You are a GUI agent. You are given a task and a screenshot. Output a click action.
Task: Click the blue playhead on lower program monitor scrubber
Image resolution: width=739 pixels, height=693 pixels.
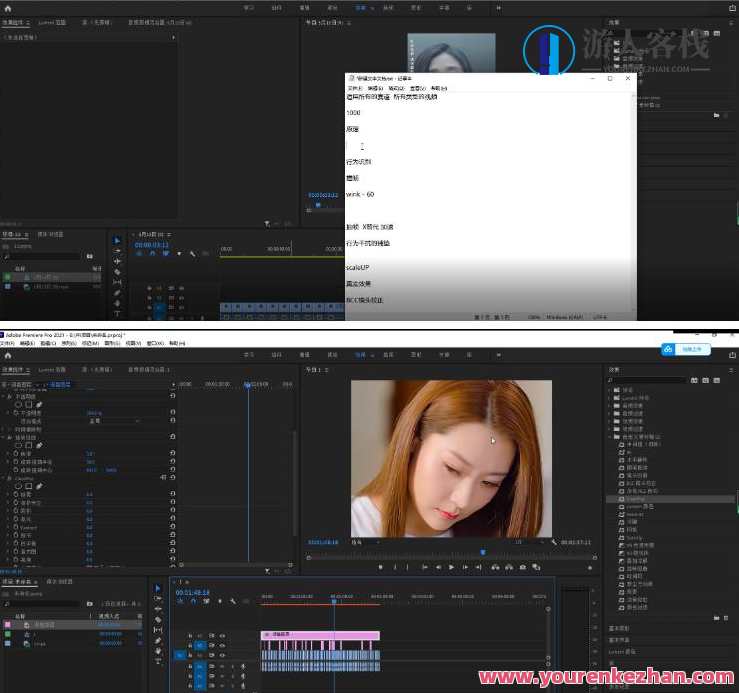tap(483, 551)
